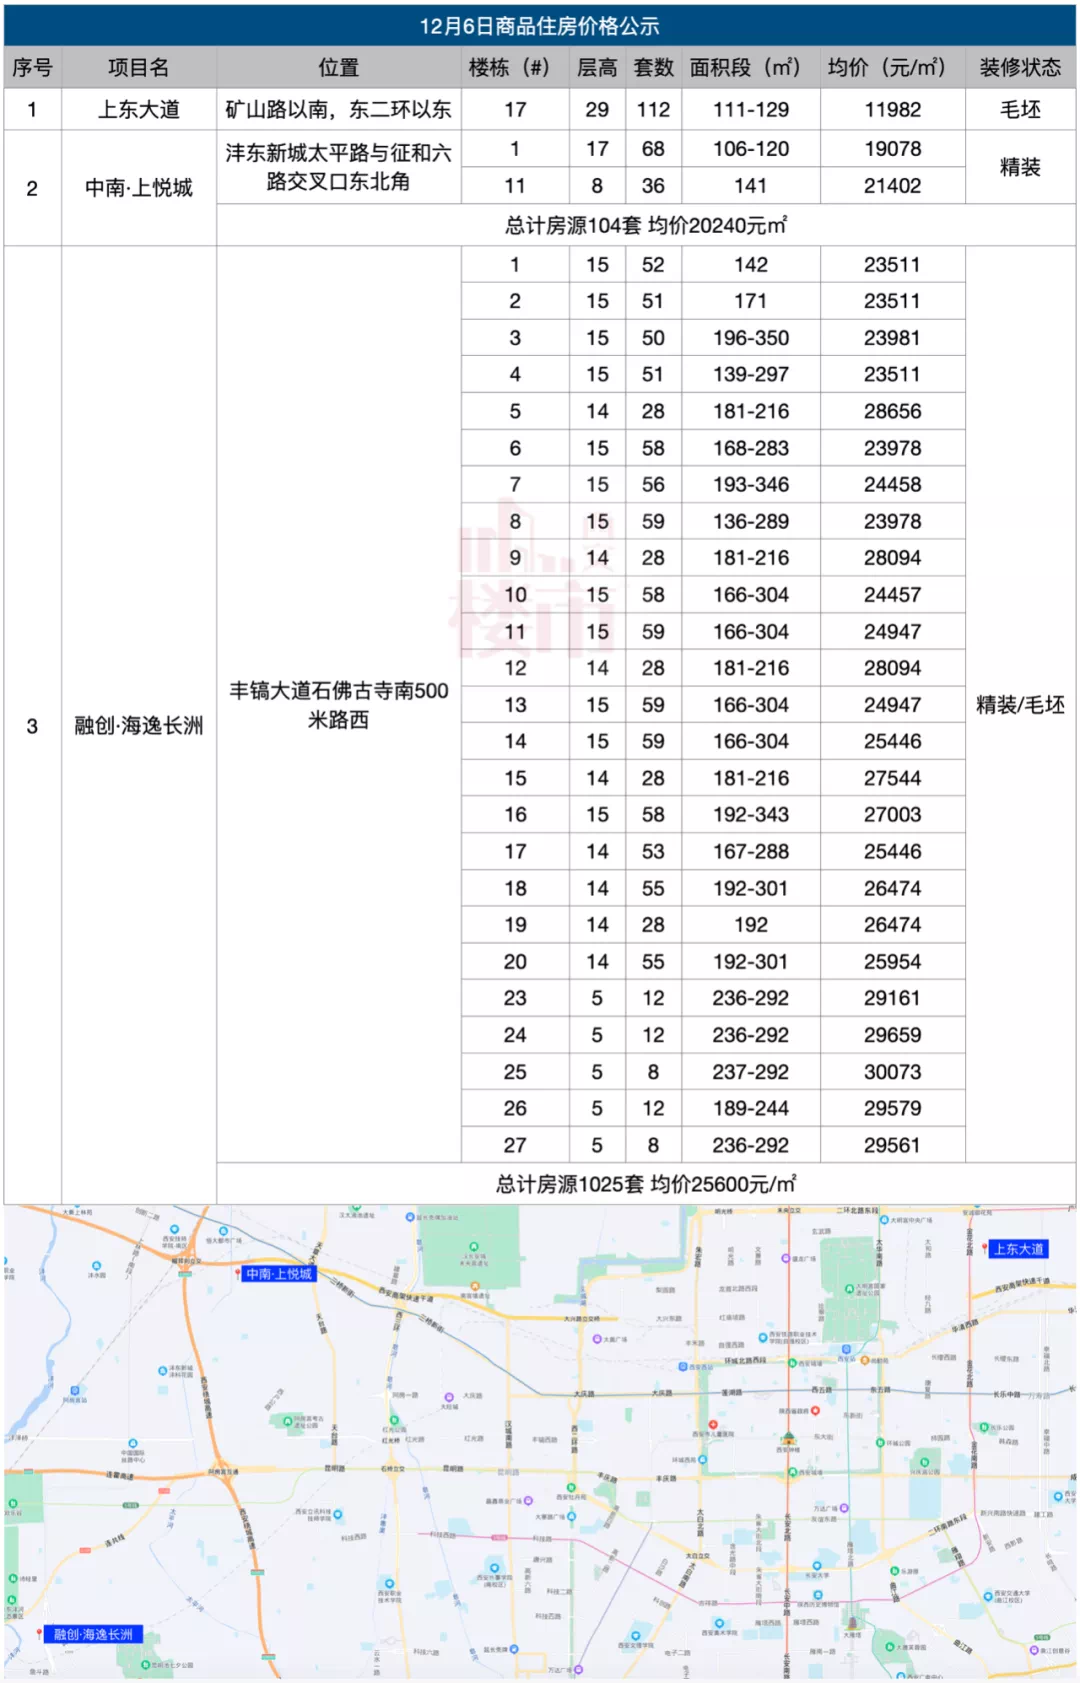Click the 25954 price cell

tap(892, 962)
